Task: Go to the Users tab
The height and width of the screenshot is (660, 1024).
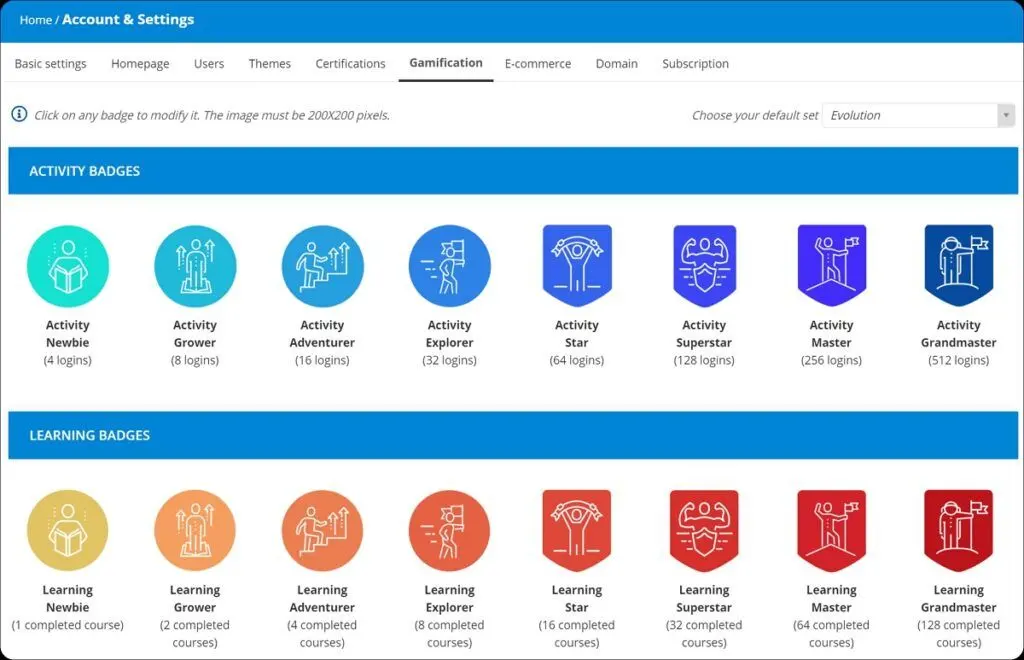Action: 209,63
